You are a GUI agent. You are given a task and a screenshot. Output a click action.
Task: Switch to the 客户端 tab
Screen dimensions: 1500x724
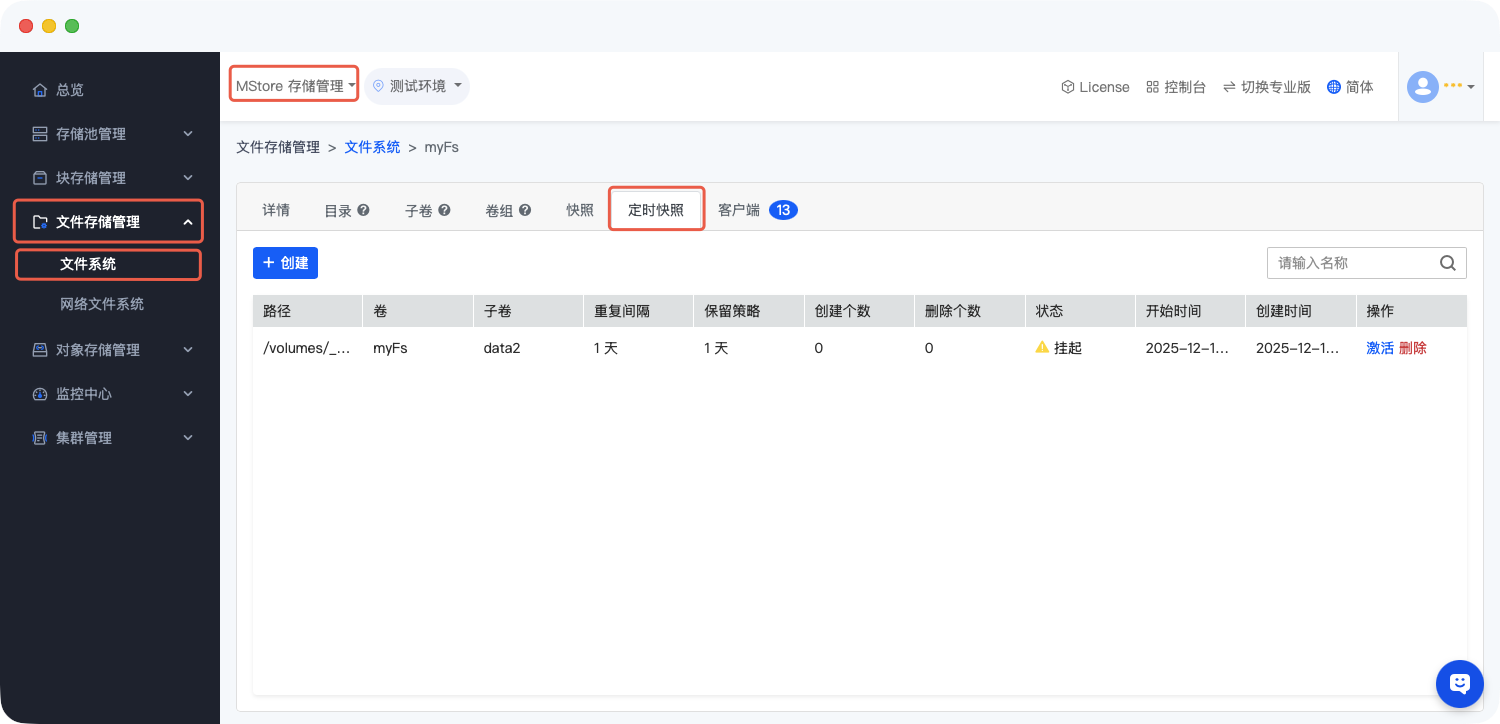click(x=739, y=210)
